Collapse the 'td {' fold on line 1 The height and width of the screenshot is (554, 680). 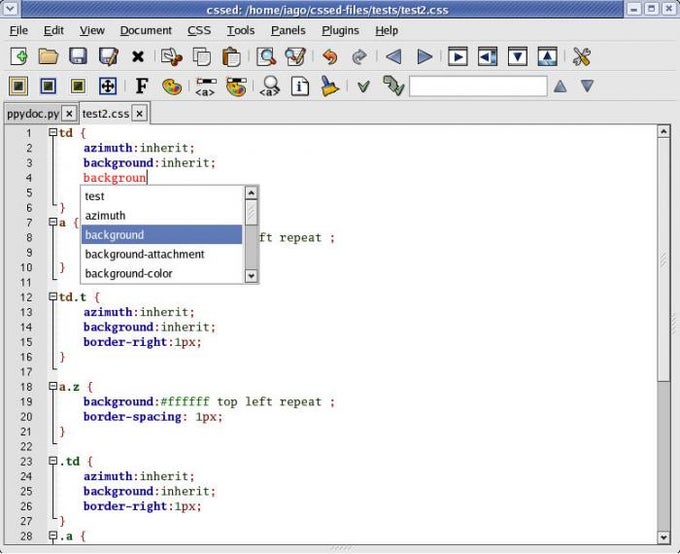point(53,132)
